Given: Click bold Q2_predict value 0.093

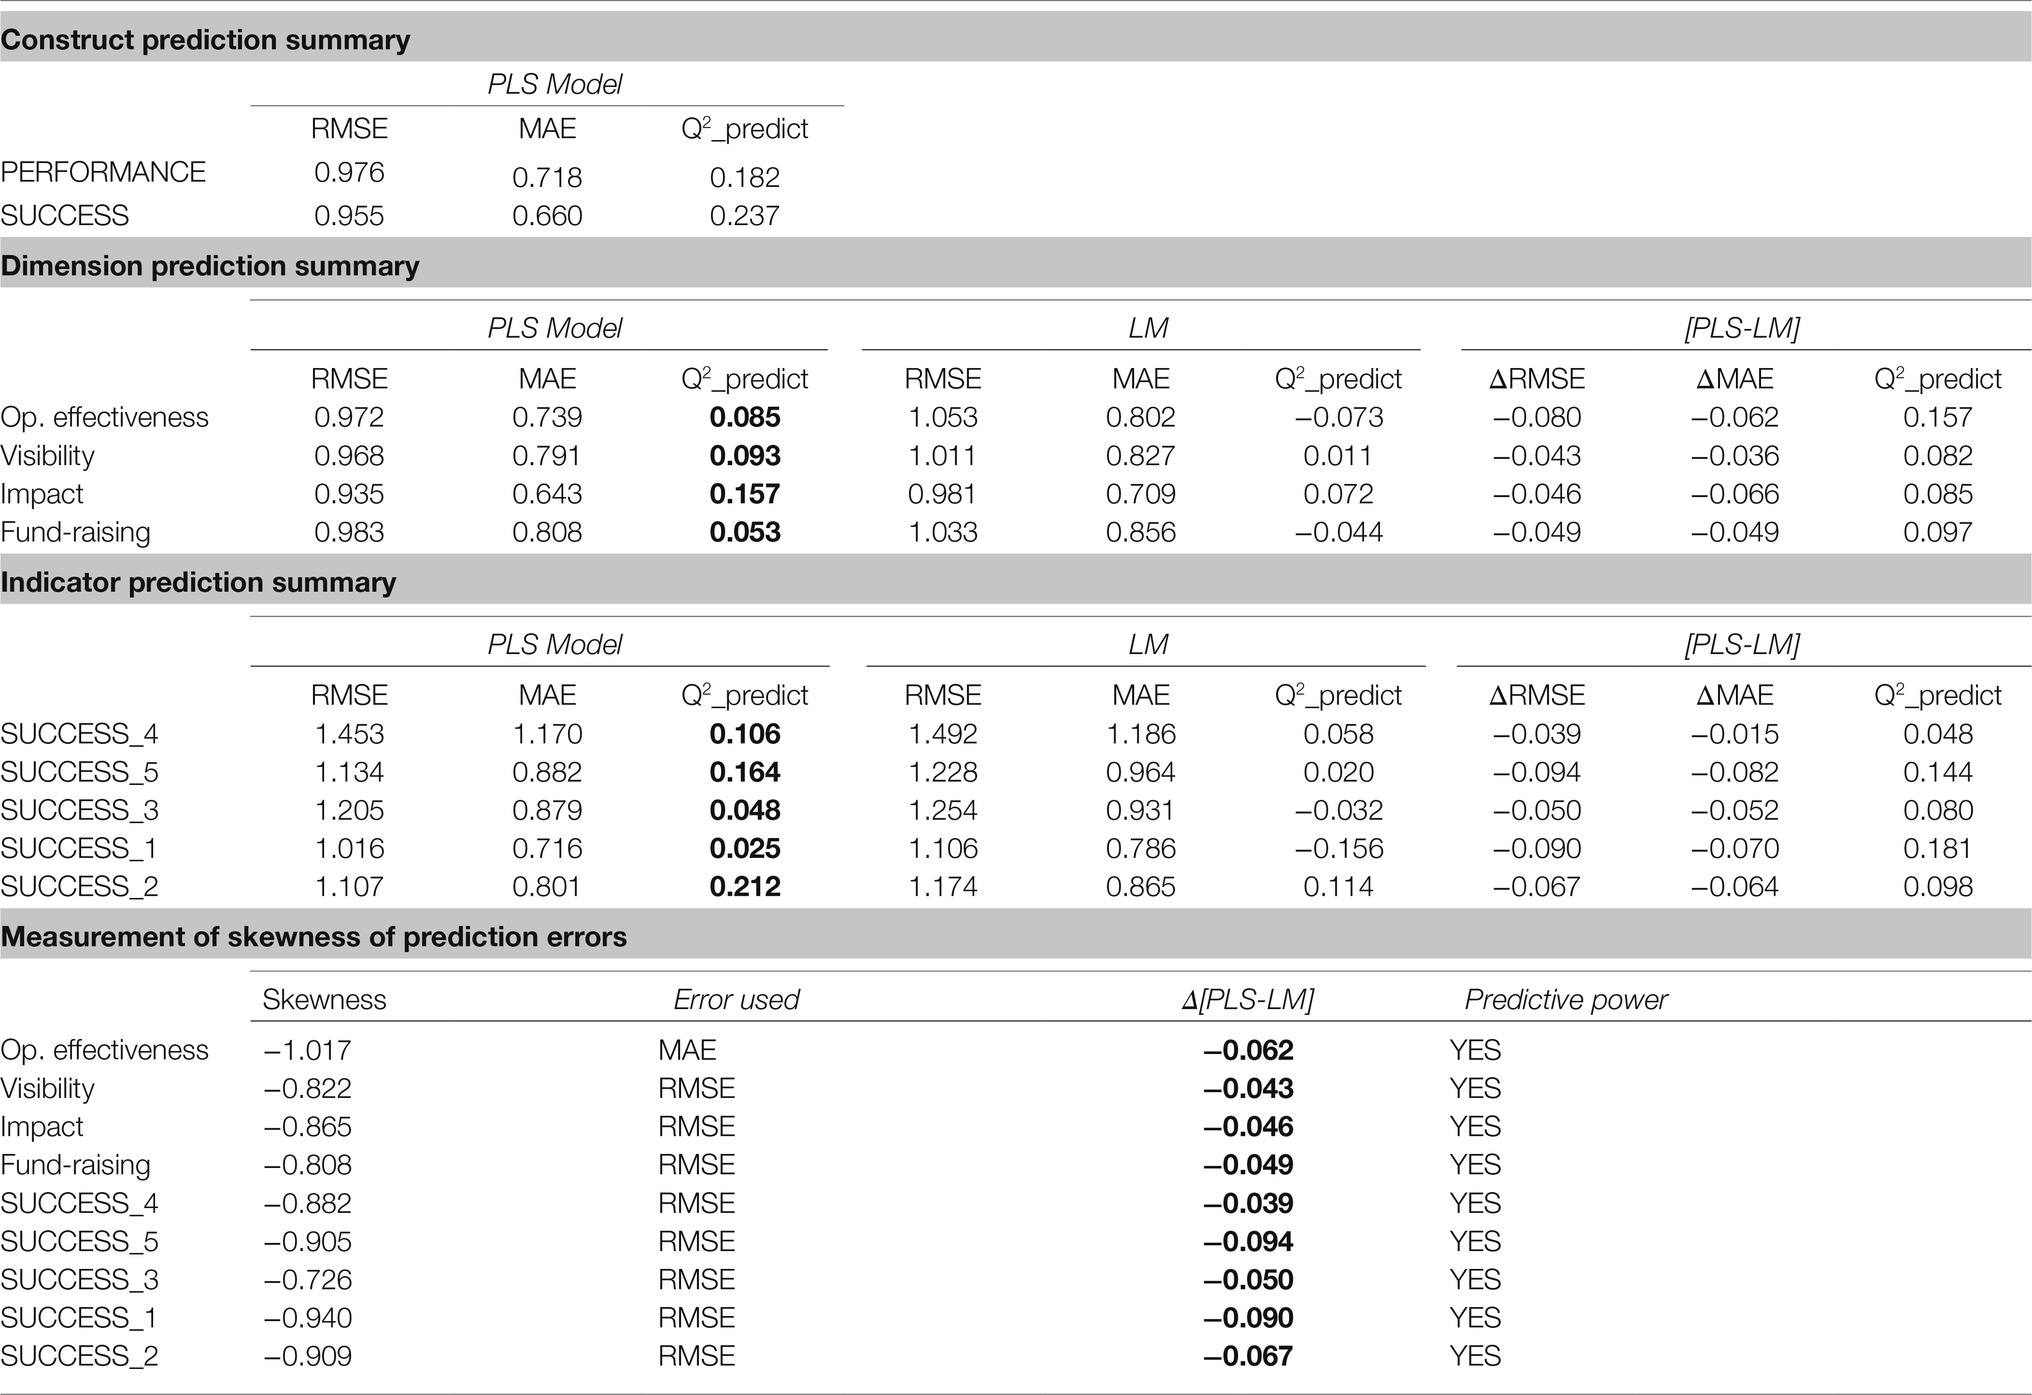Looking at the screenshot, I should click(745, 456).
